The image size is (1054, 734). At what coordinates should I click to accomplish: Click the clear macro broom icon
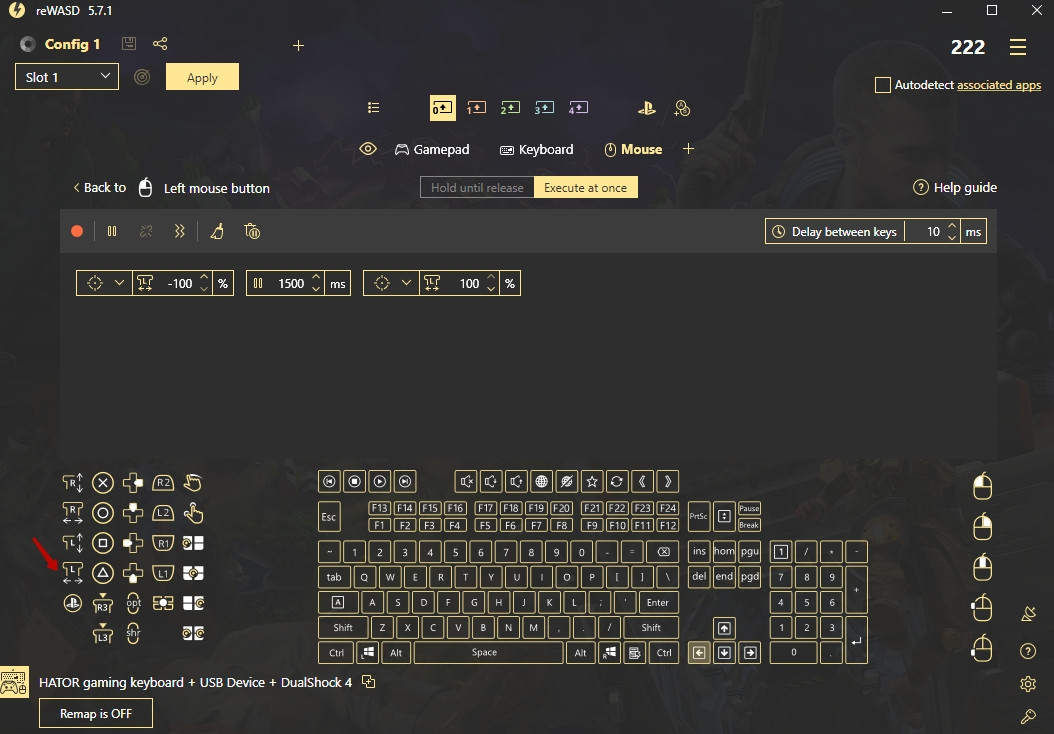point(217,231)
